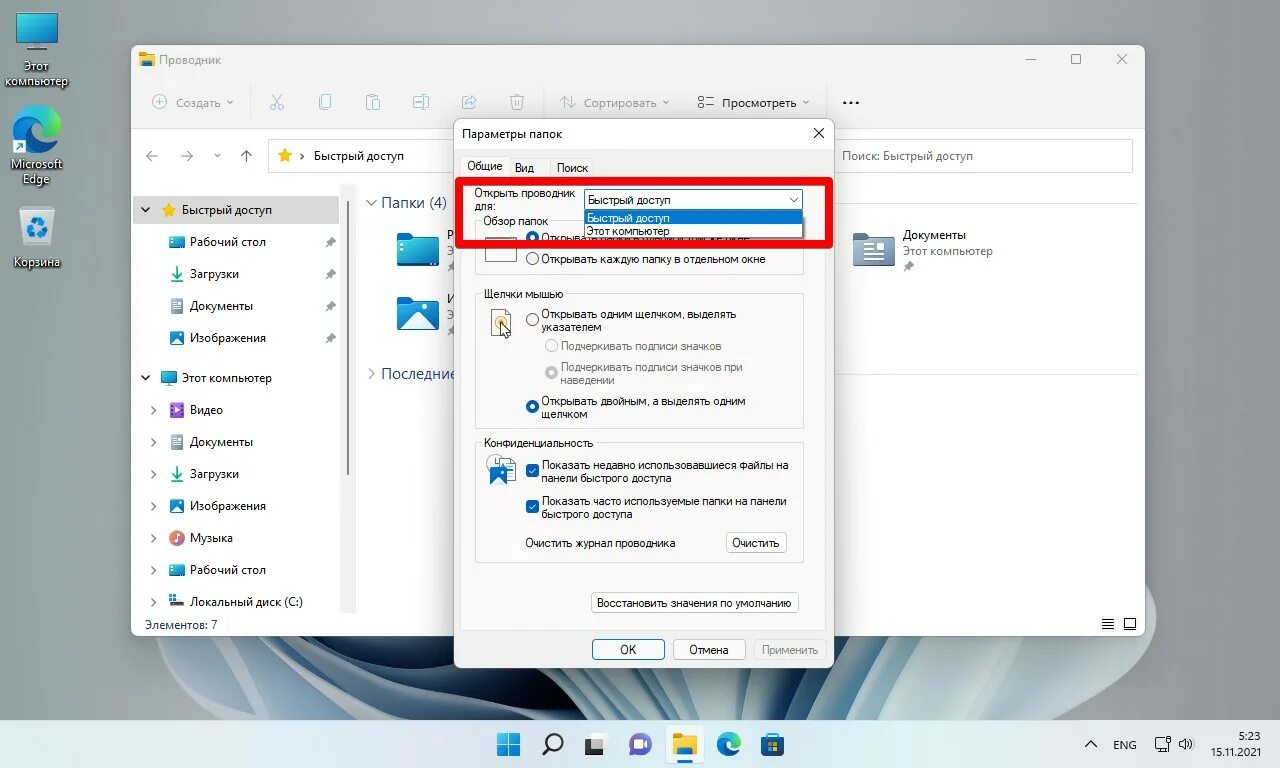Switch to details view icon in status bar
The image size is (1280, 768).
click(1108, 624)
